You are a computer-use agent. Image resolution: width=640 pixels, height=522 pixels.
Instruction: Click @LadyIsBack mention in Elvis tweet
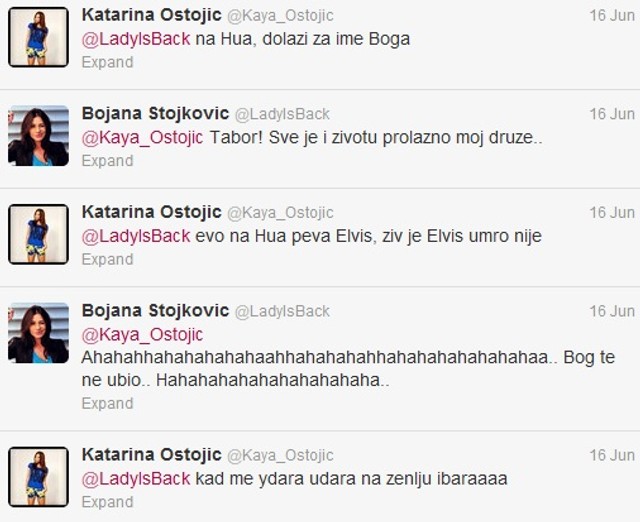(136, 236)
